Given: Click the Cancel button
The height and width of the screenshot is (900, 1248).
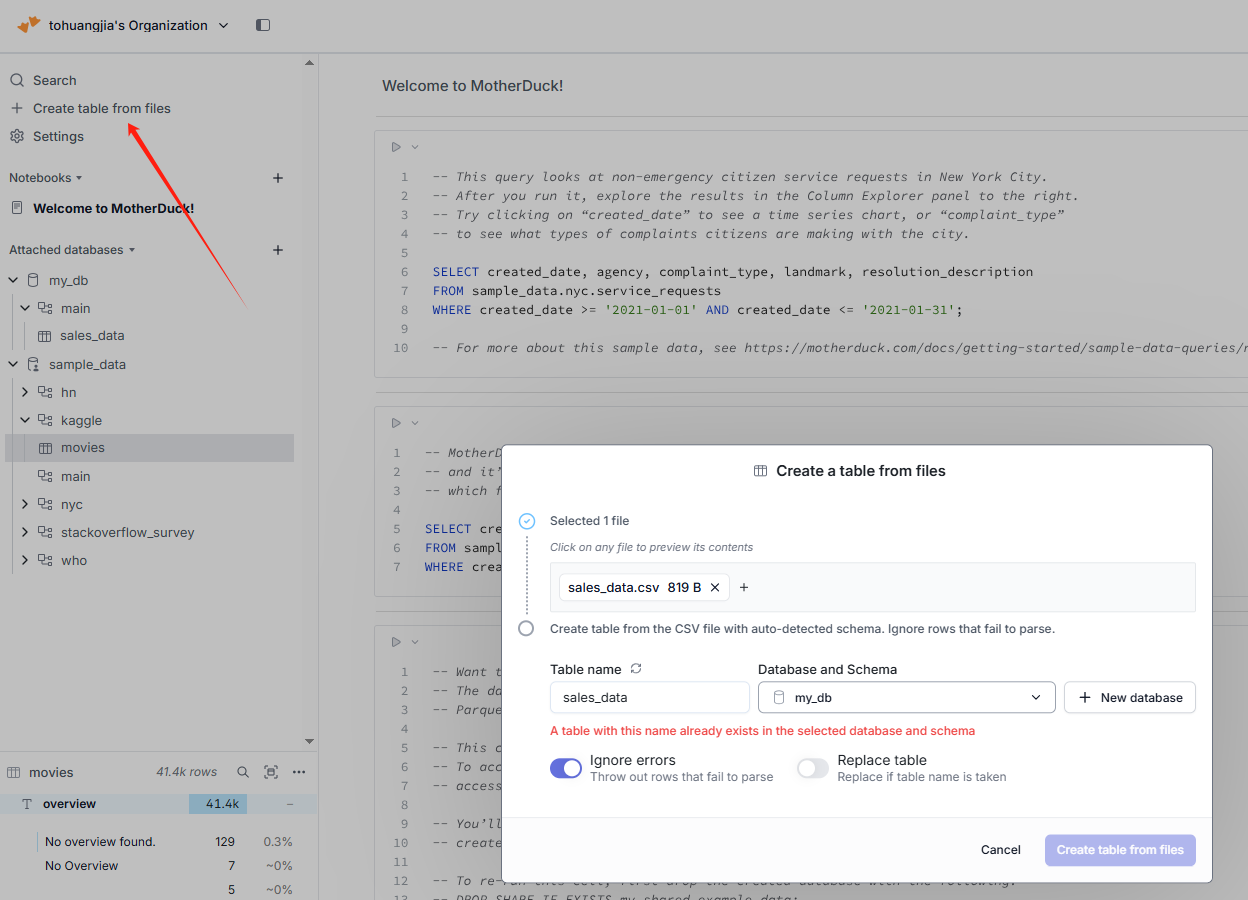Looking at the screenshot, I should pyautogui.click(x=1000, y=850).
